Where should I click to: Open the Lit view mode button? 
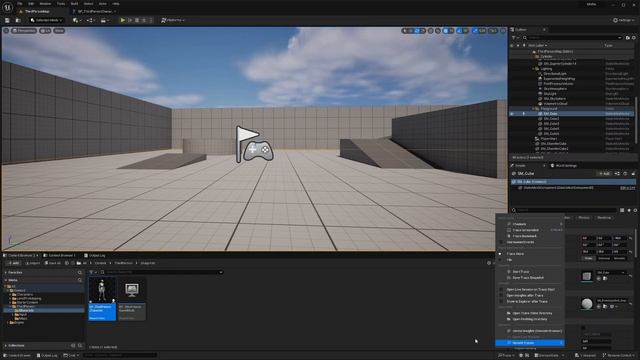[45, 31]
